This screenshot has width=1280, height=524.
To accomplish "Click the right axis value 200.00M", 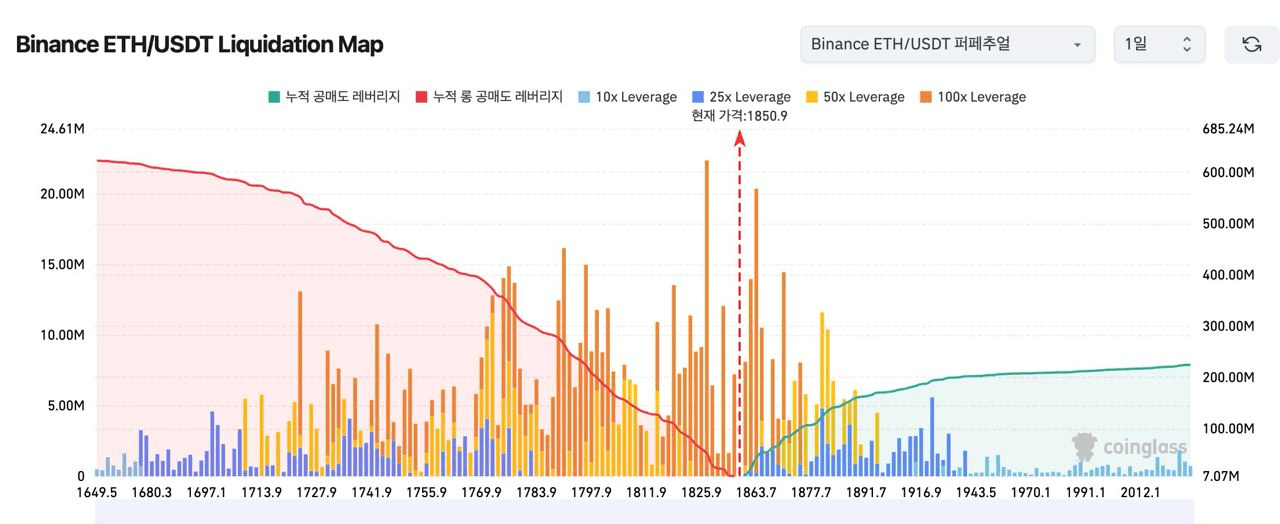I will pyautogui.click(x=1226, y=377).
